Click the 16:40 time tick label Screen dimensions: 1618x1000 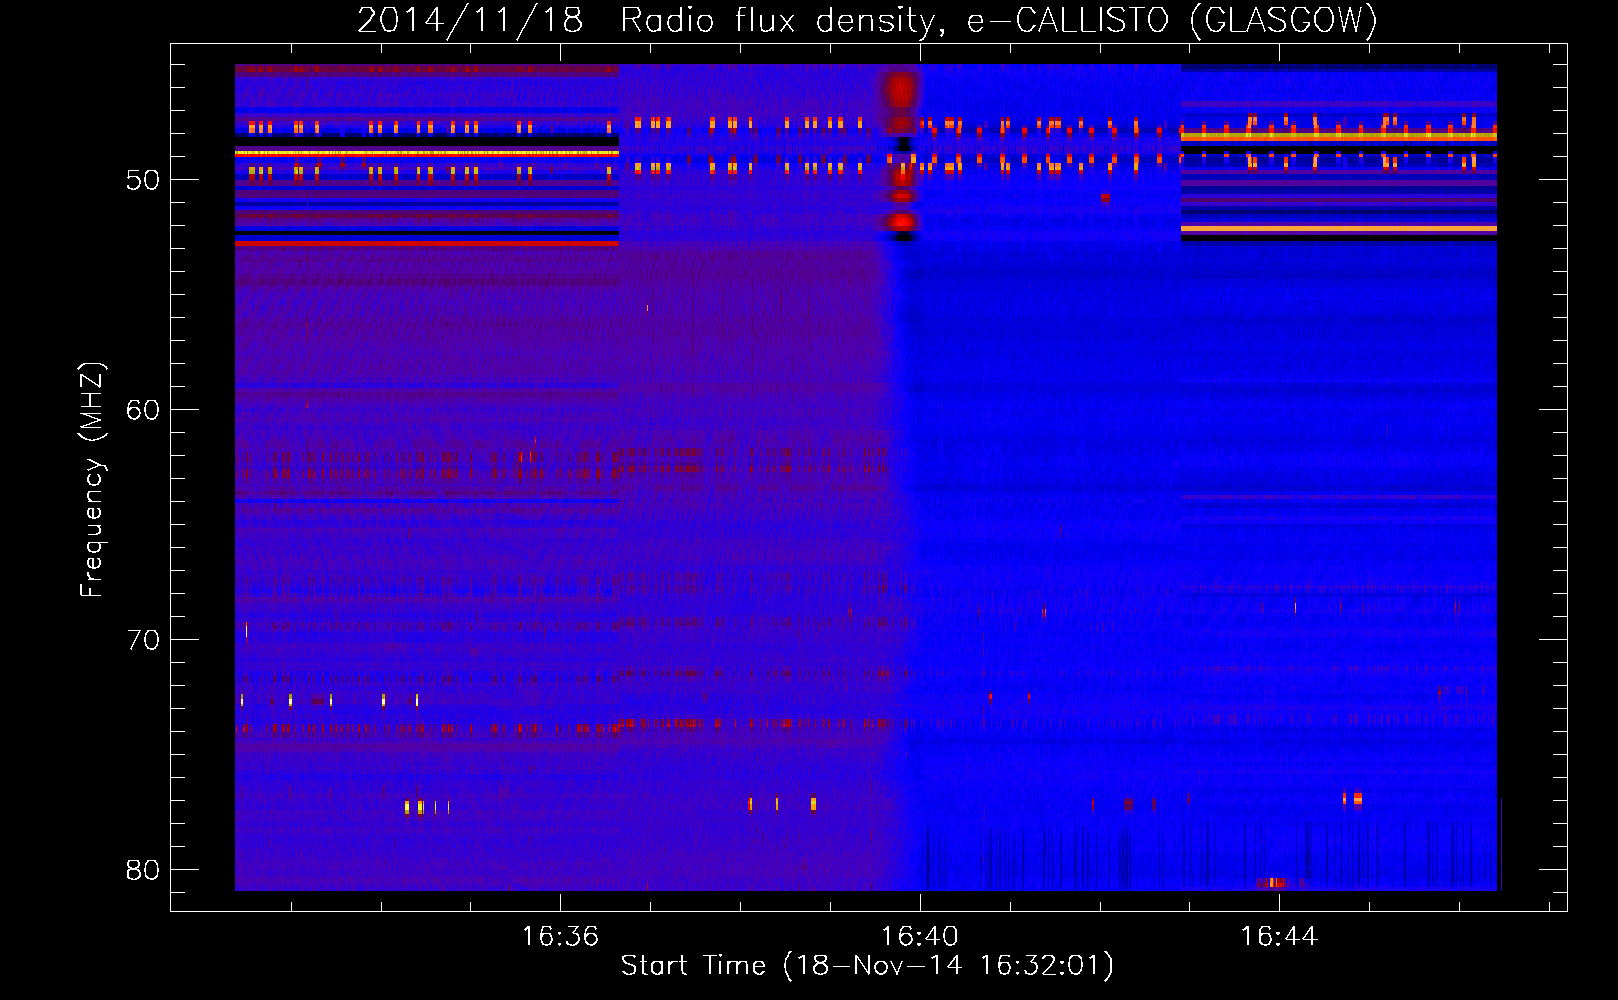click(919, 936)
